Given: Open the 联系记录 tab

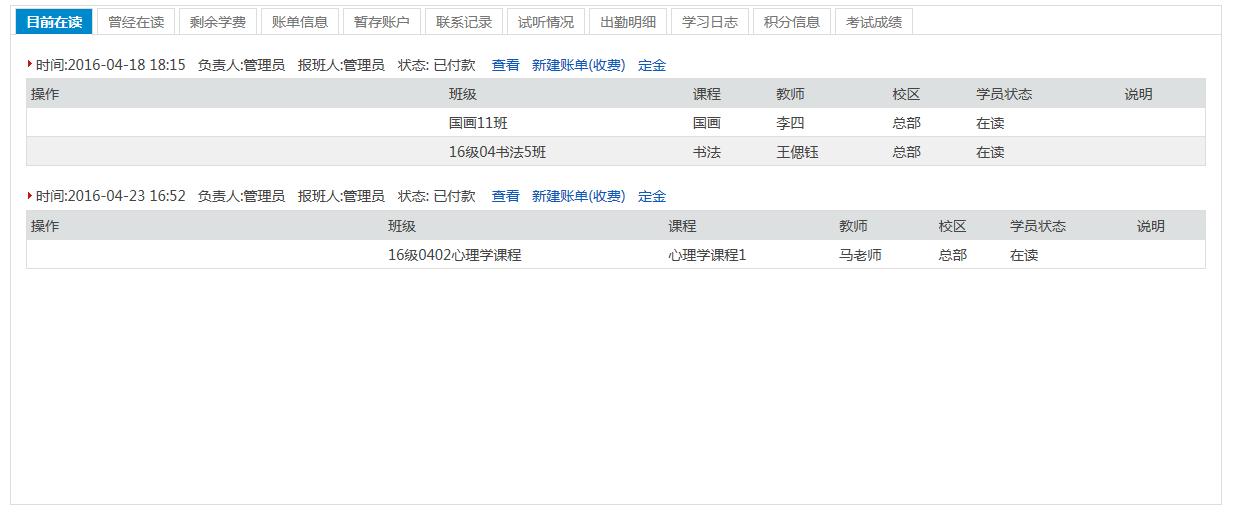Looking at the screenshot, I should click(464, 22).
